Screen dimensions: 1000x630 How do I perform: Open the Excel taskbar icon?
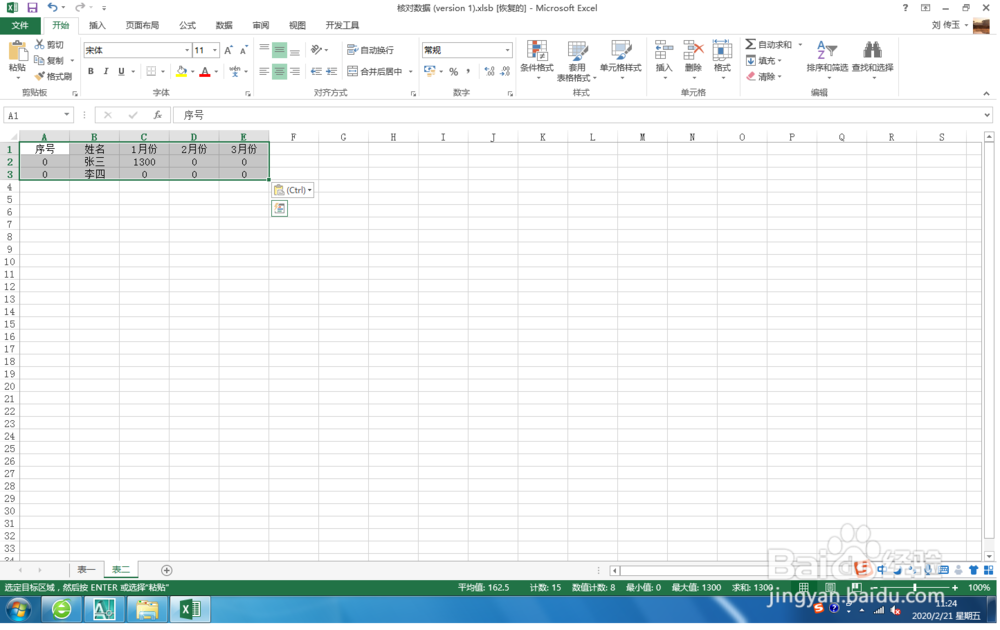pyautogui.click(x=189, y=610)
